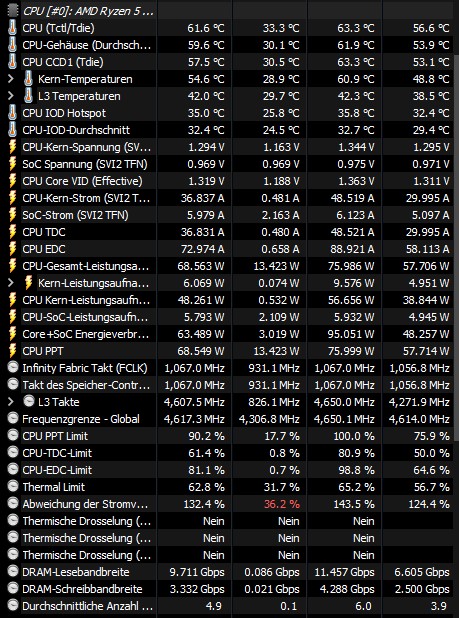Click lightning icon beside CPU EDC
459x618 pixels.
pos(13,249)
